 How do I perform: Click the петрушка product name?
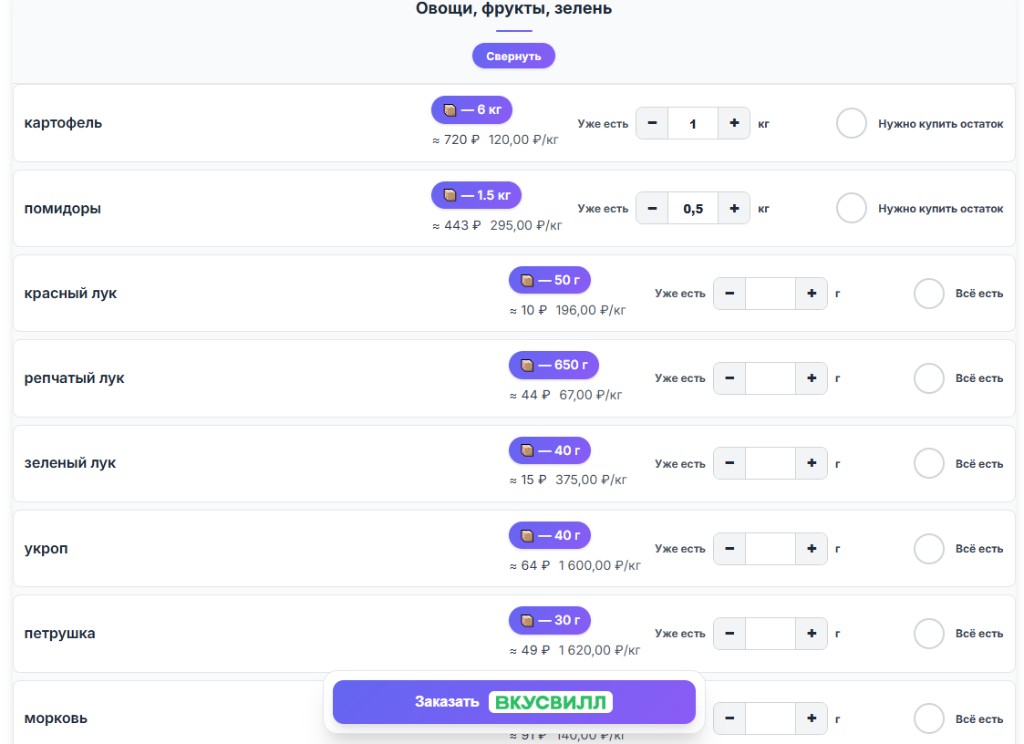coord(60,634)
